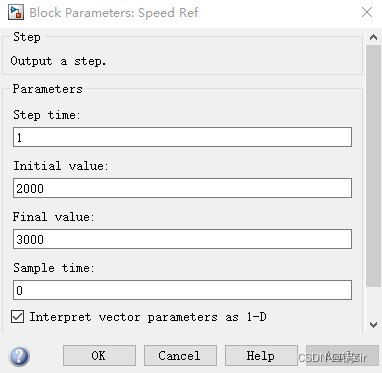Click the Step time label

click(x=47, y=115)
